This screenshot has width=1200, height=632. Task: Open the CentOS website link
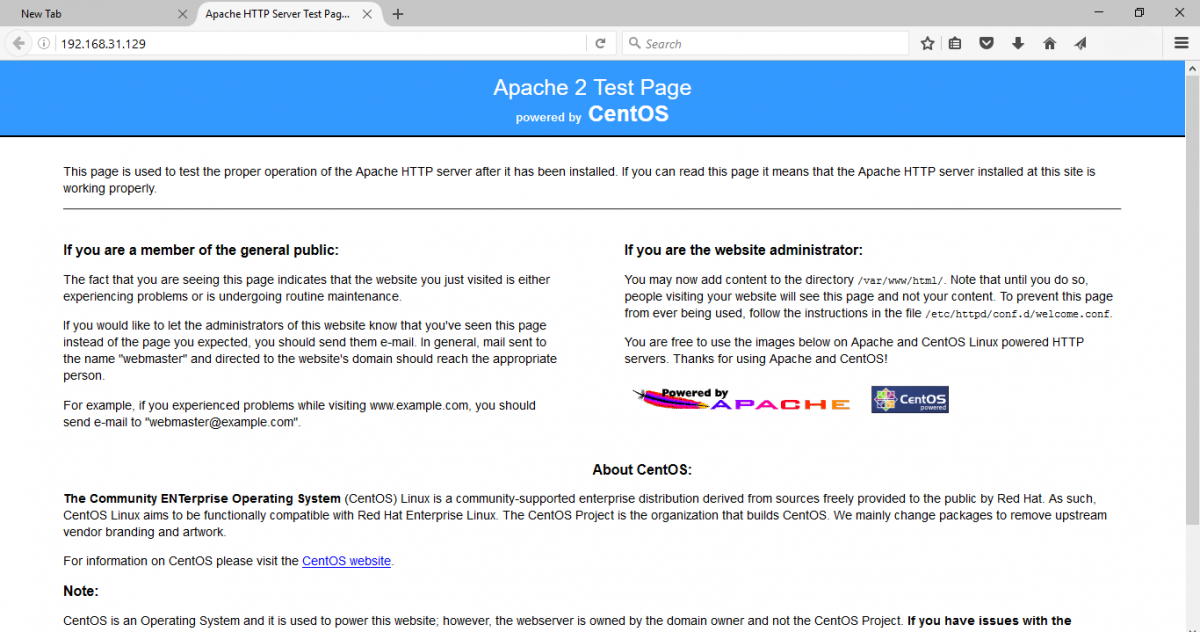point(346,561)
